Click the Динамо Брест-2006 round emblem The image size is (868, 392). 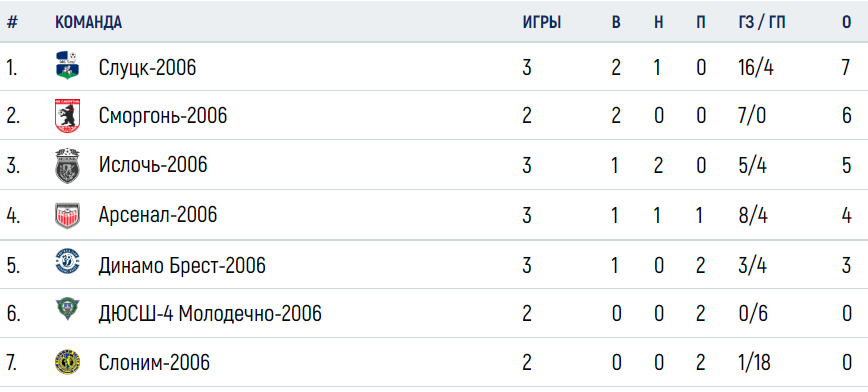tap(67, 264)
